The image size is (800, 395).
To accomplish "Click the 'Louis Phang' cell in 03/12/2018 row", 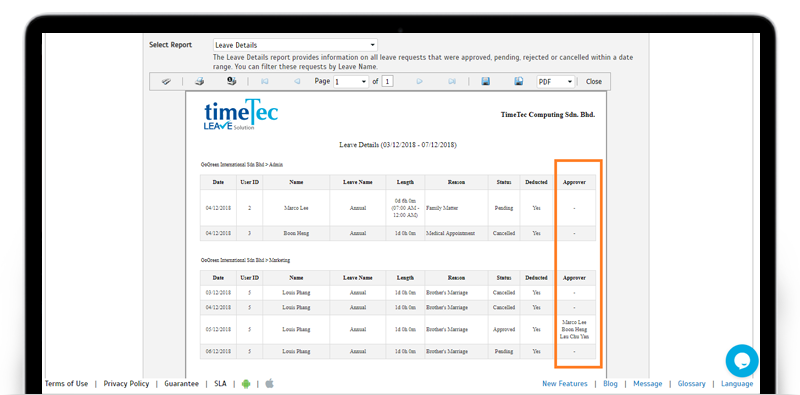I will pyautogui.click(x=296, y=293).
